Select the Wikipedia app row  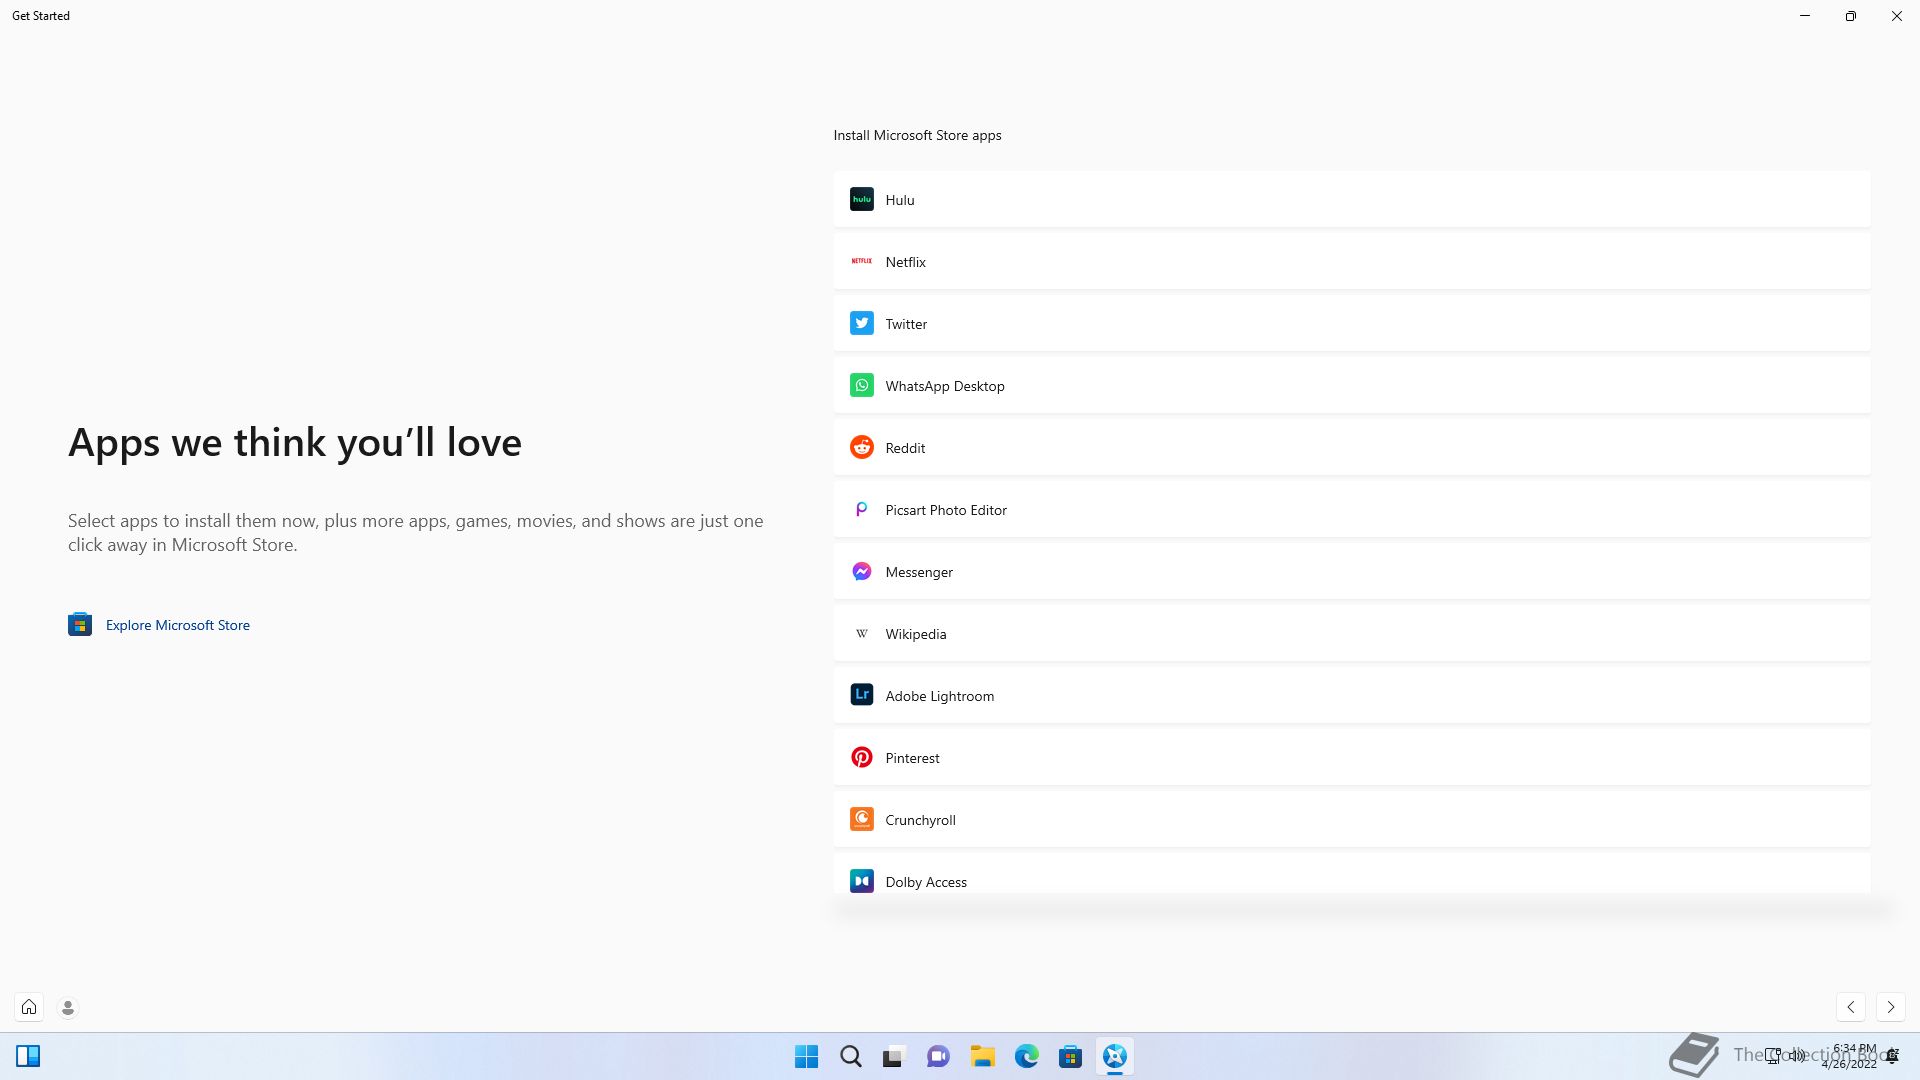pyautogui.click(x=1350, y=633)
